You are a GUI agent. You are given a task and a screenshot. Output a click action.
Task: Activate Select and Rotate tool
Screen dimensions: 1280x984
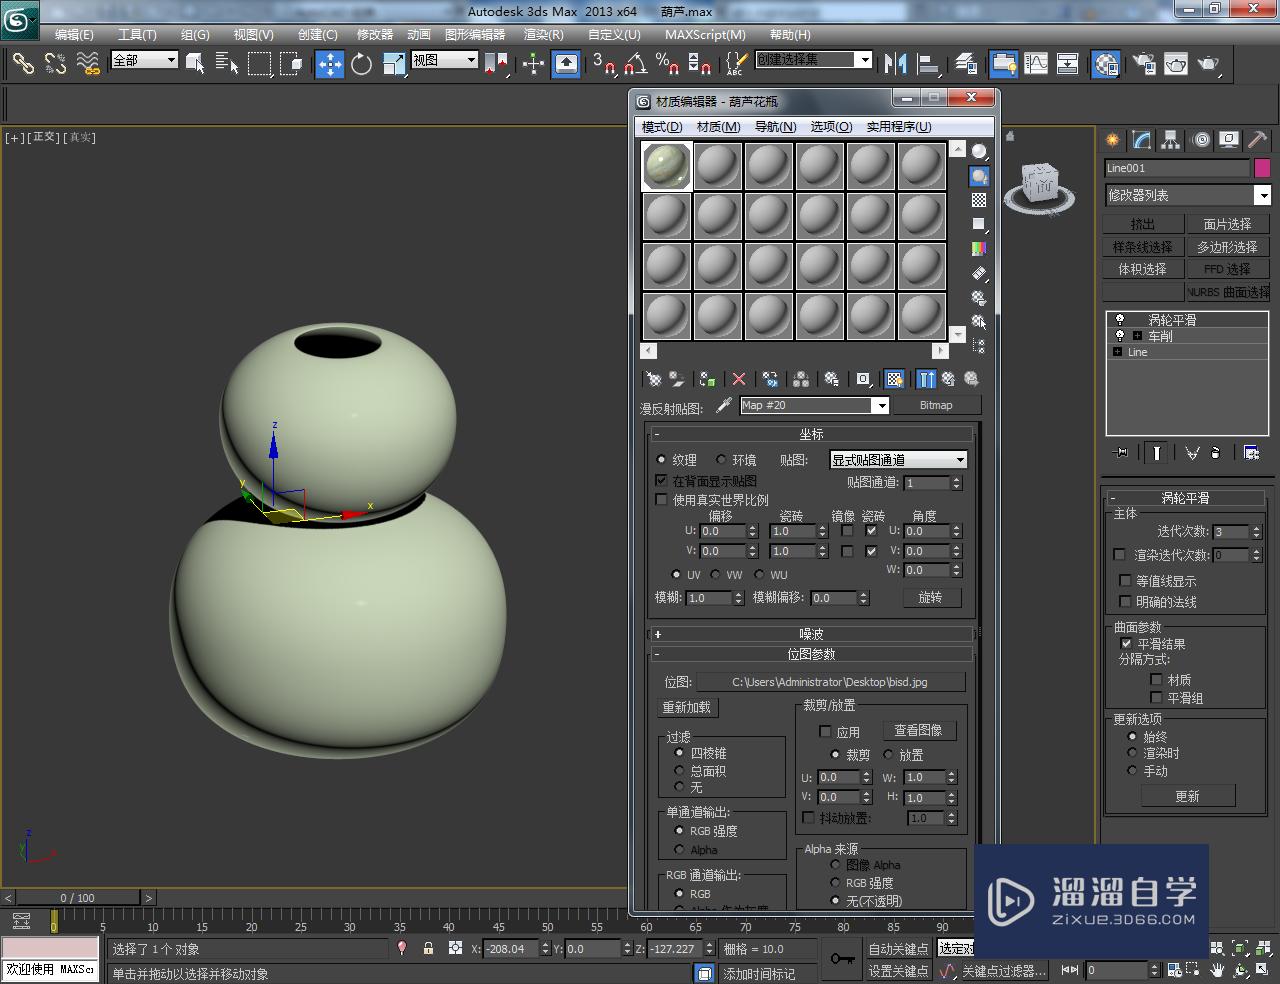click(x=361, y=64)
